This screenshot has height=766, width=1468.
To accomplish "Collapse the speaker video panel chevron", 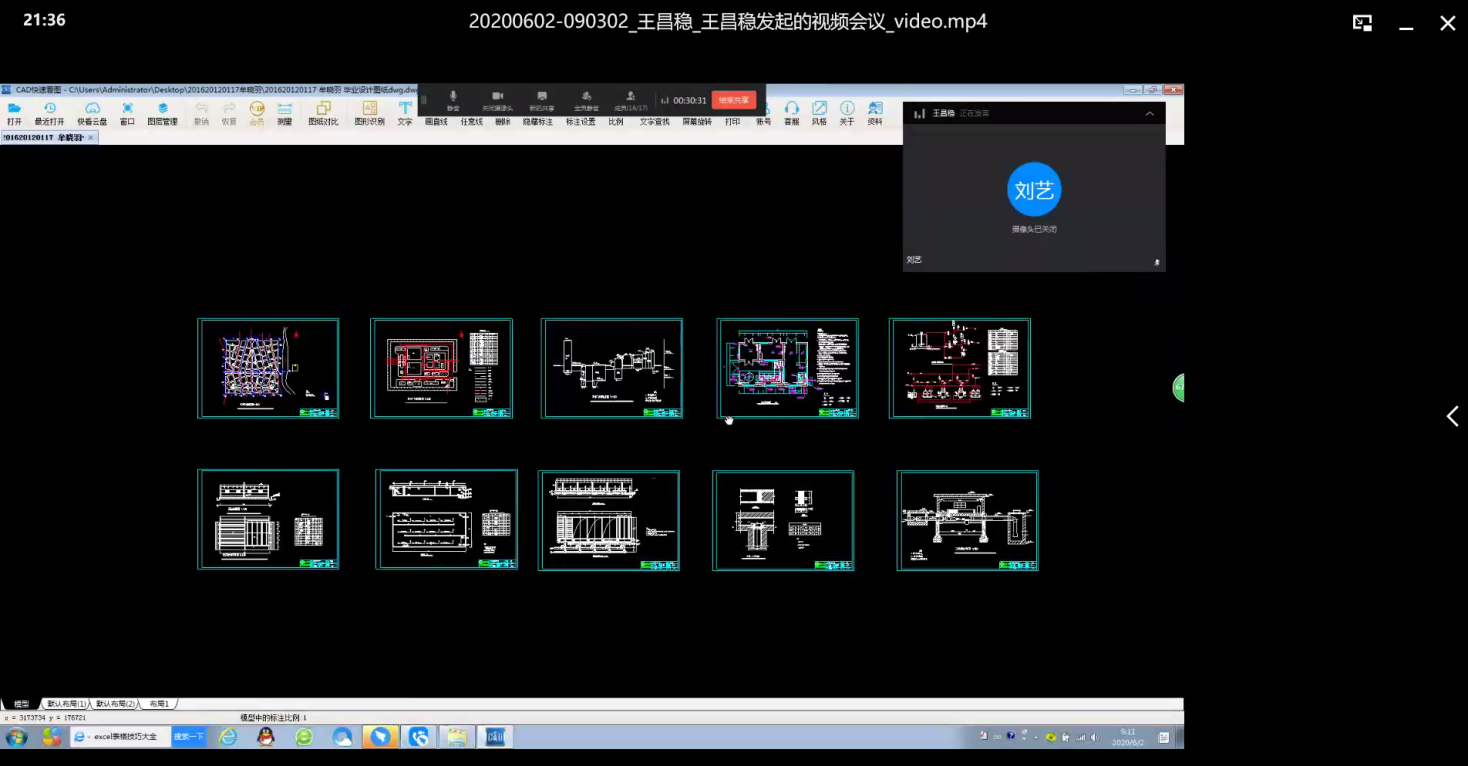I will coord(1149,114).
